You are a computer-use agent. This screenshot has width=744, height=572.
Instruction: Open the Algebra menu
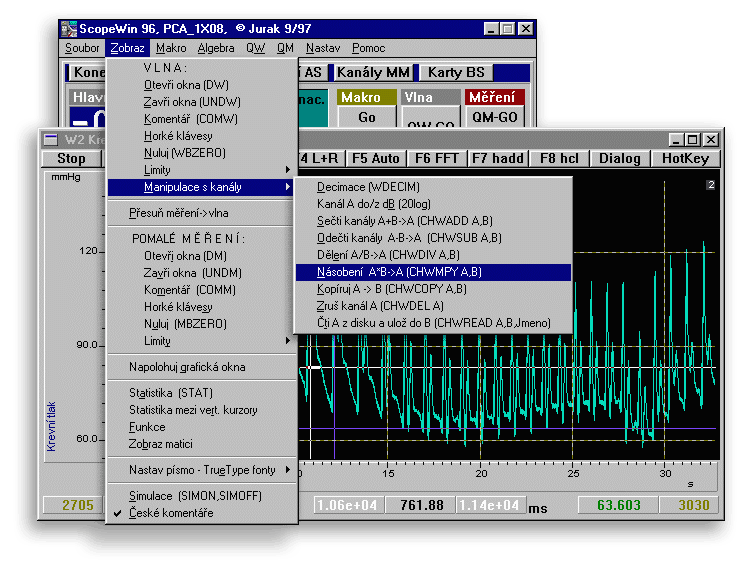[216, 48]
